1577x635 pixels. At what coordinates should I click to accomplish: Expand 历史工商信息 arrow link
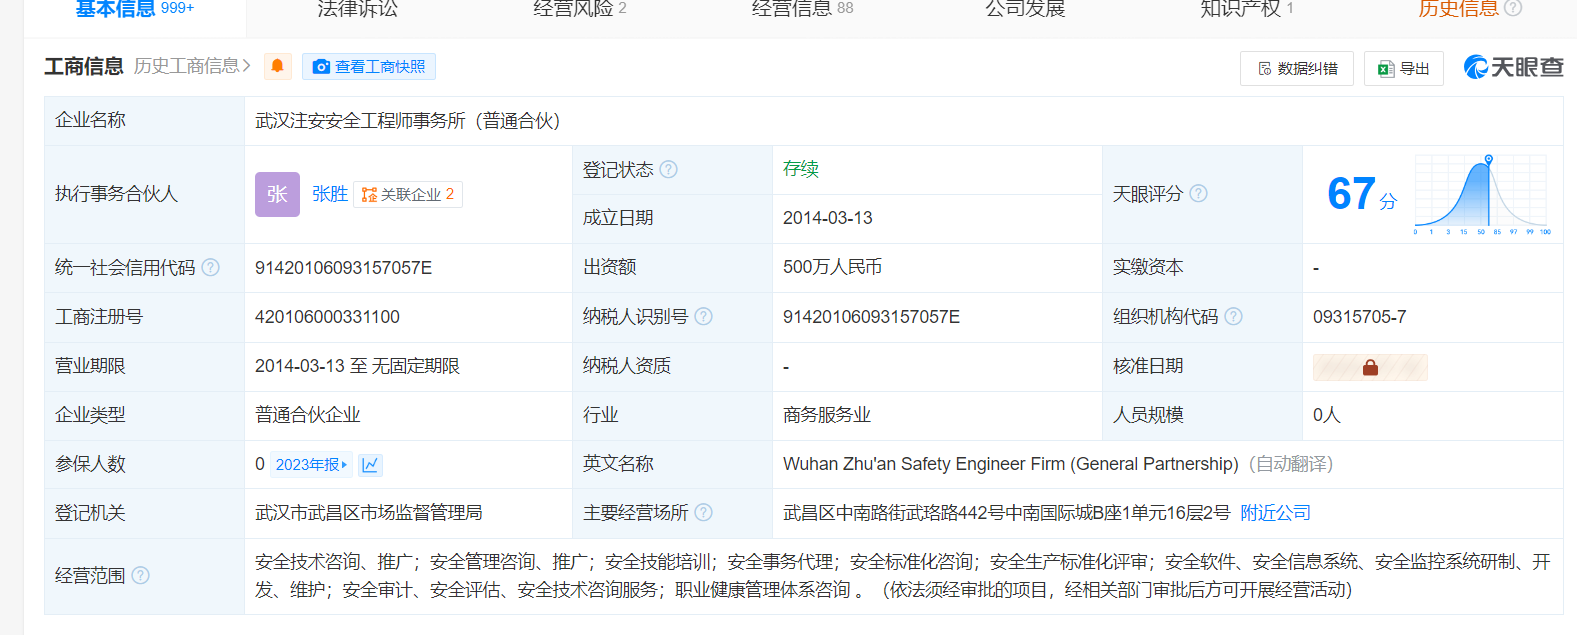(192, 66)
